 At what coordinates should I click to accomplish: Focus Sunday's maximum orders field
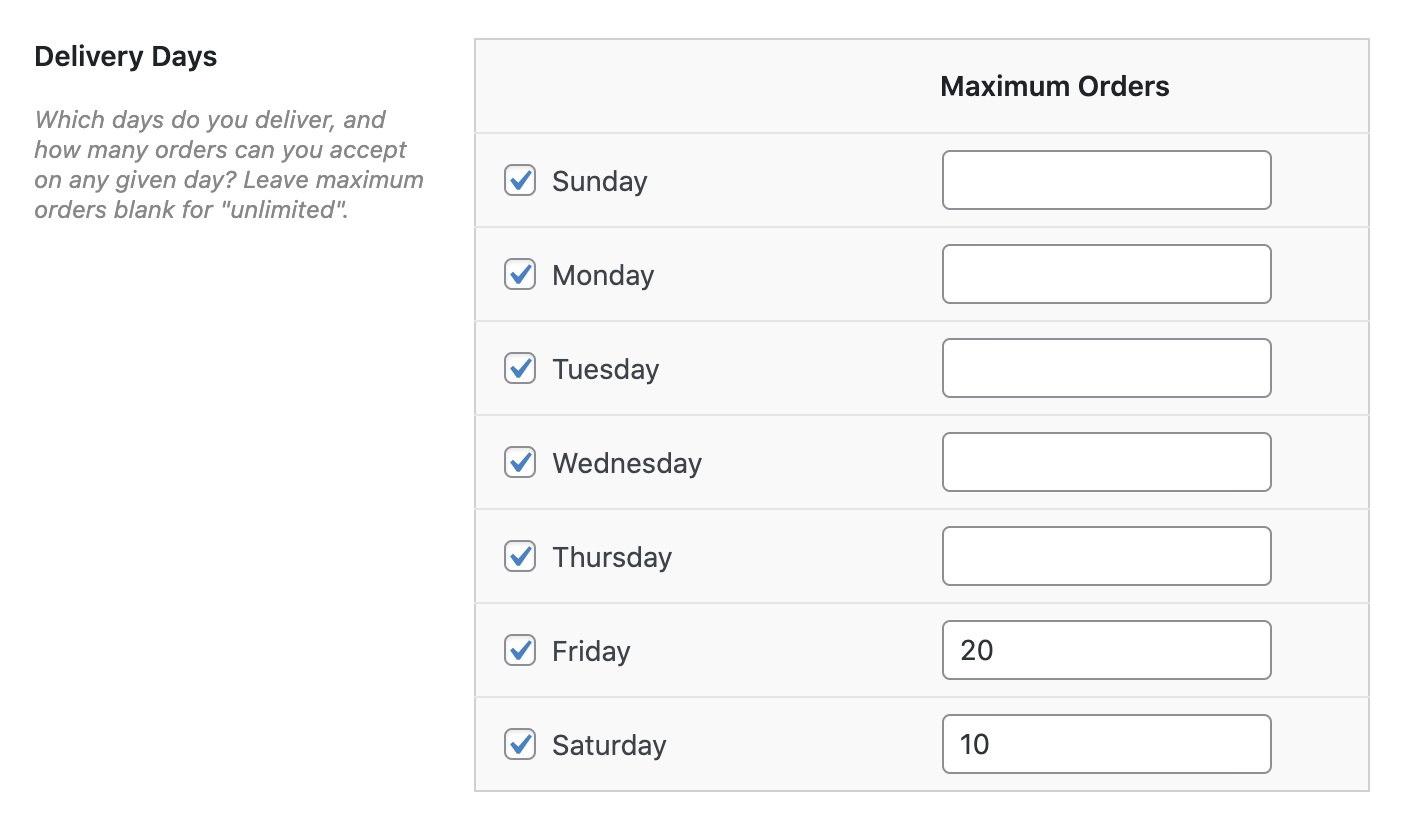tap(1106, 180)
